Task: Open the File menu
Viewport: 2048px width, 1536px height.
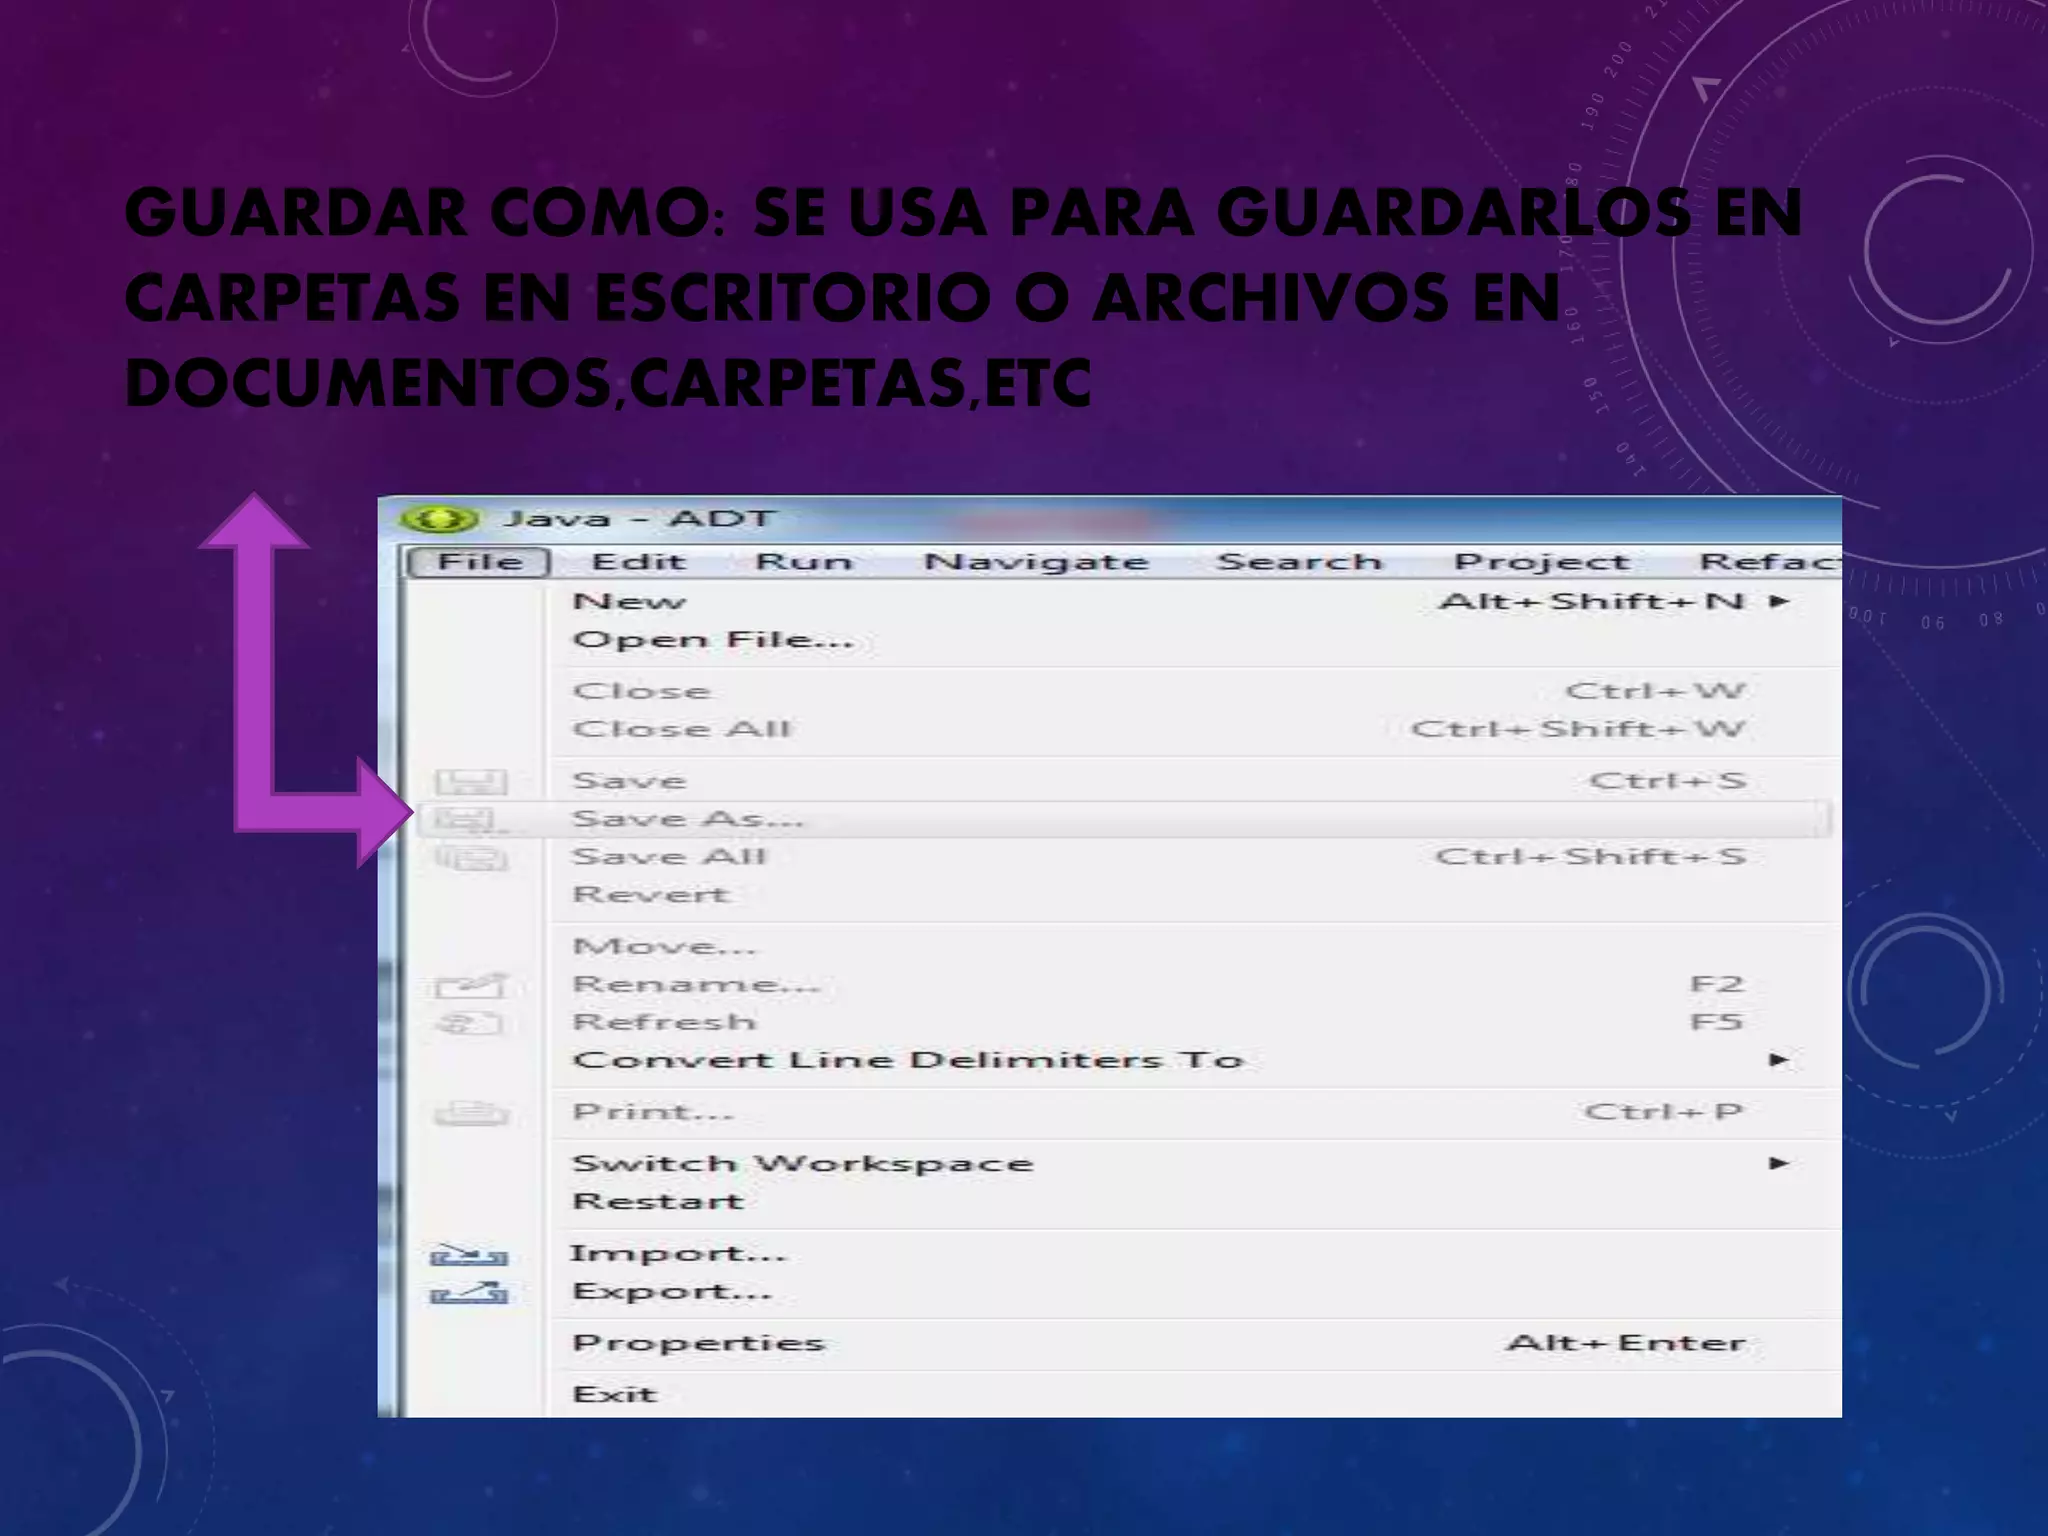Action: pyautogui.click(x=480, y=562)
